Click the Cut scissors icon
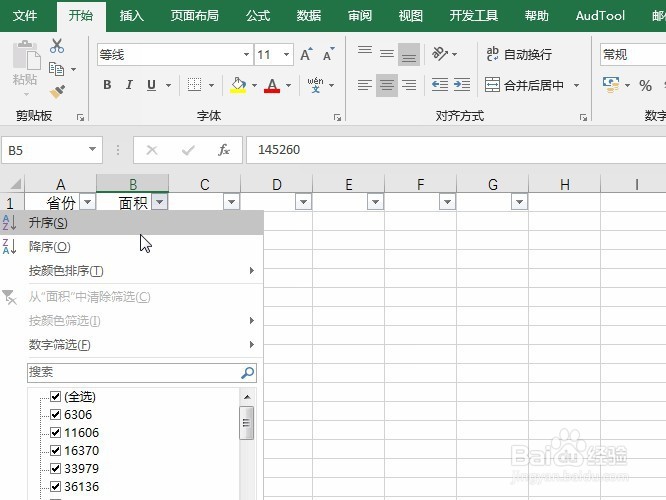The width and height of the screenshot is (666, 500). point(56,46)
